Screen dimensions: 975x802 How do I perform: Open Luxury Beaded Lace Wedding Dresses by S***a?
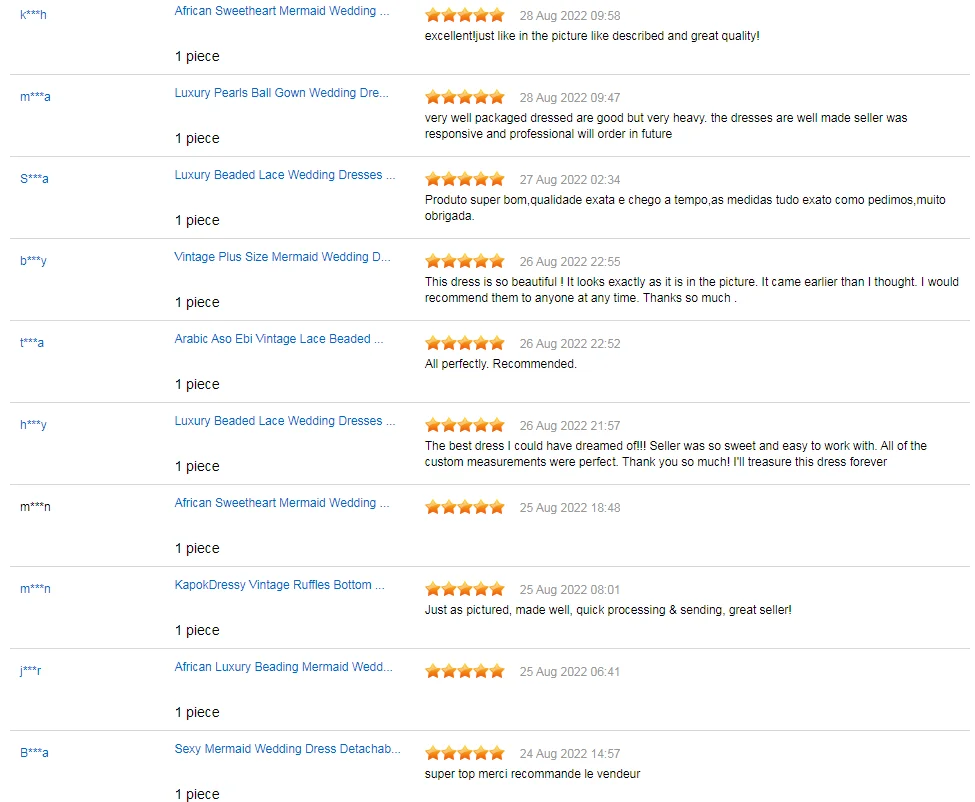(285, 175)
